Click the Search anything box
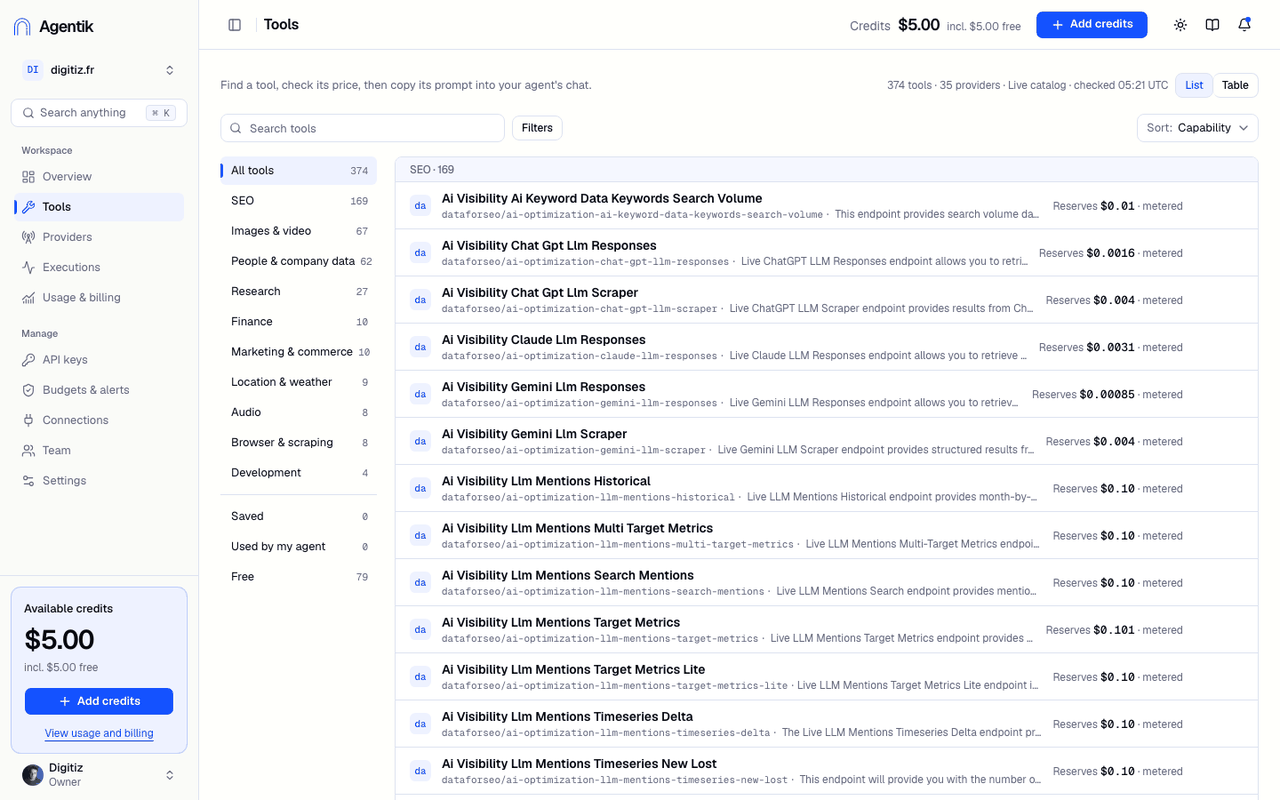 click(99, 113)
